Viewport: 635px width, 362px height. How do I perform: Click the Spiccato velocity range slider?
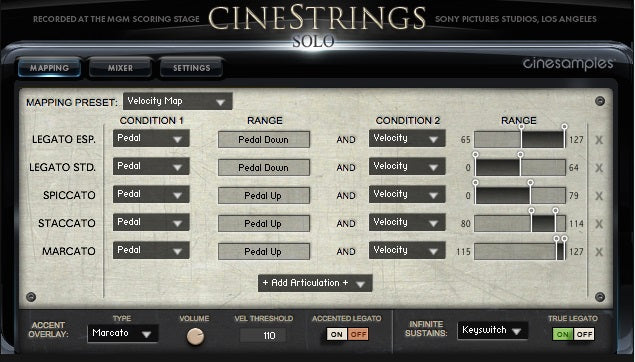pyautogui.click(x=520, y=196)
